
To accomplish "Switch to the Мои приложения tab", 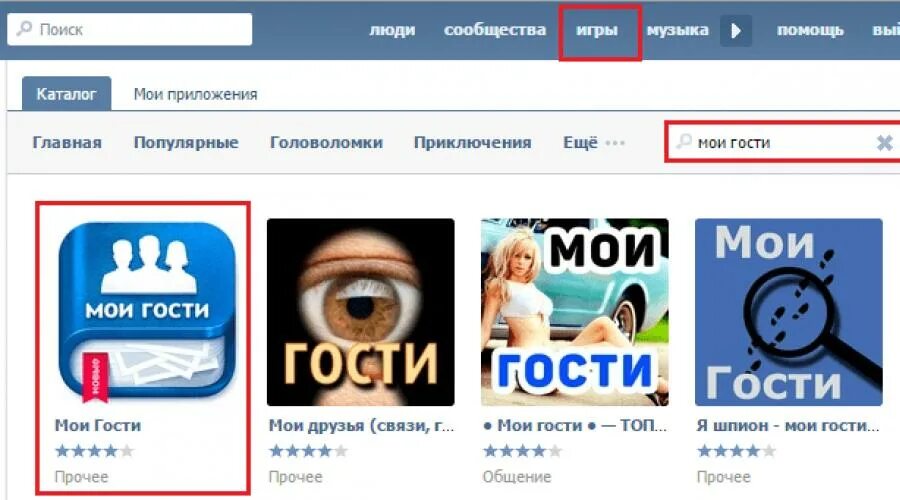I will pyautogui.click(x=195, y=94).
